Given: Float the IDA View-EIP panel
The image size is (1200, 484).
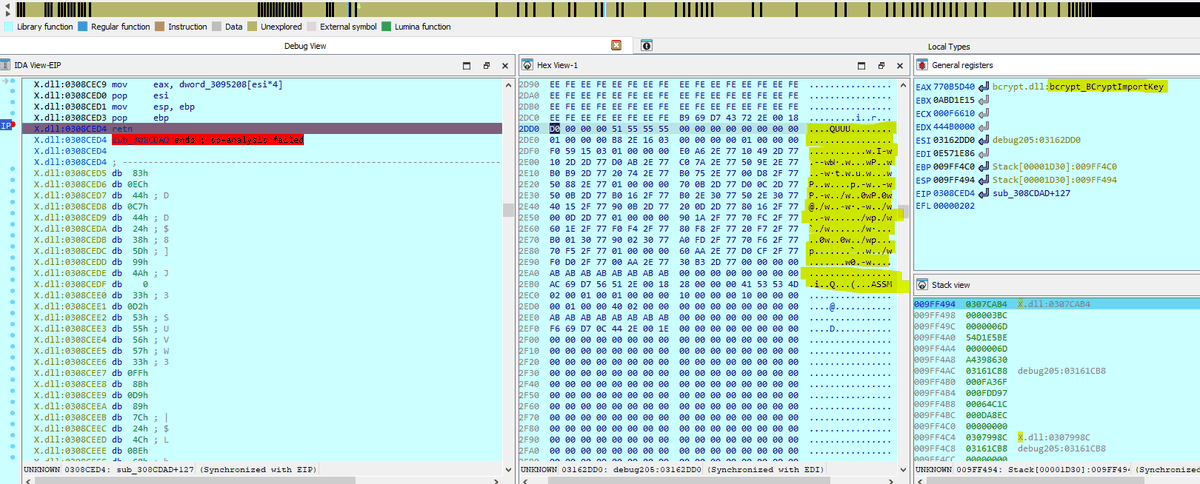Looking at the screenshot, I should tap(488, 65).
